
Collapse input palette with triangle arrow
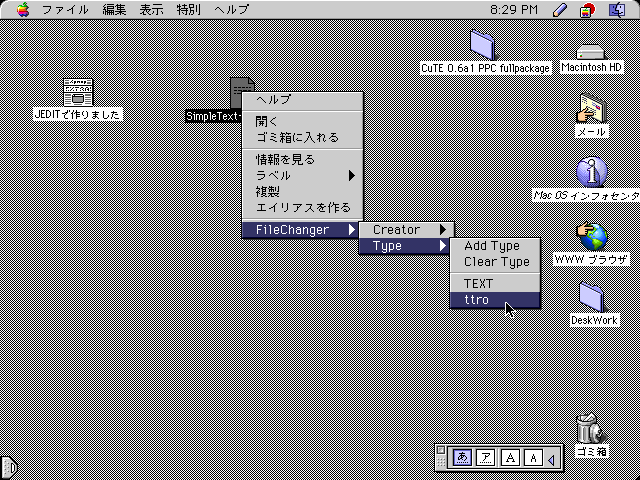[551, 460]
